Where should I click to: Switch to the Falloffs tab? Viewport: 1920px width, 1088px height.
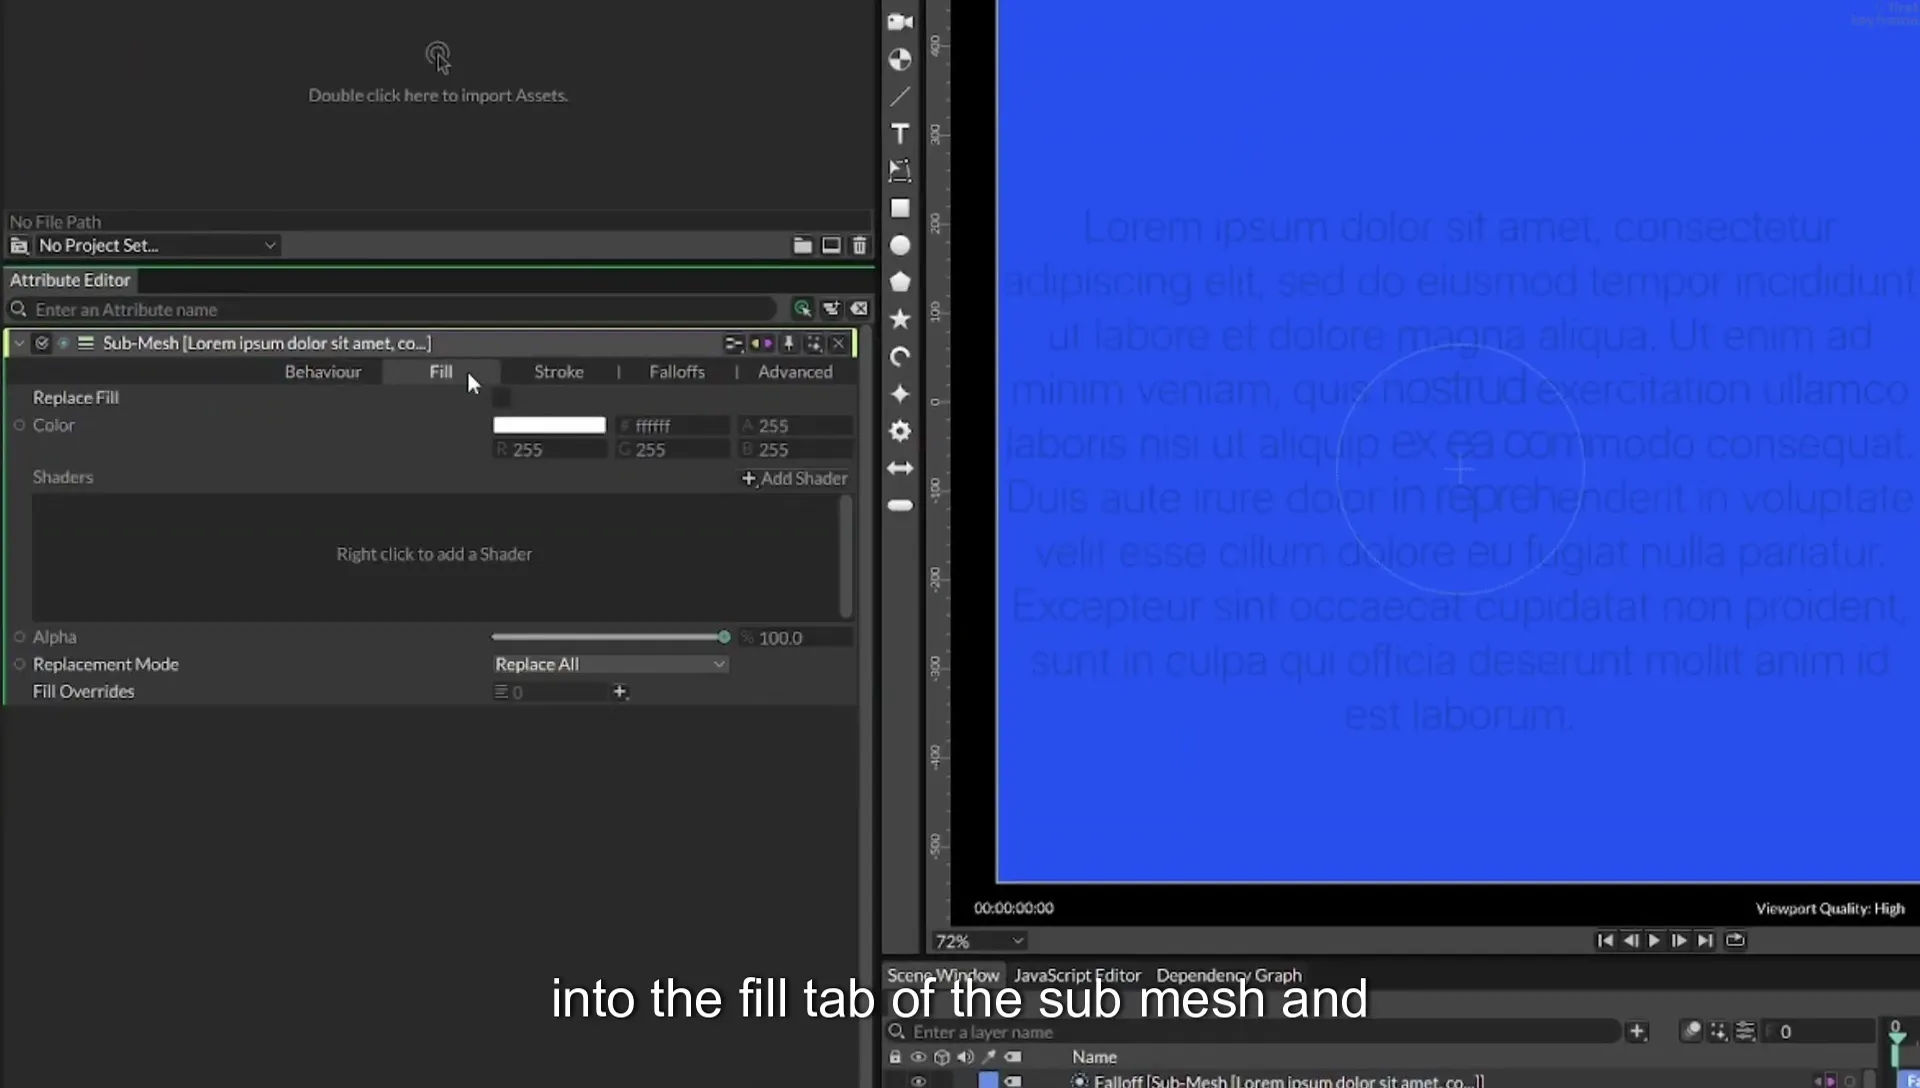(677, 372)
